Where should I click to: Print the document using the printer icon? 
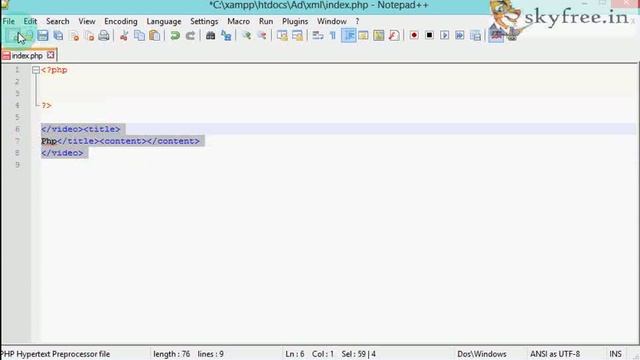point(104,36)
